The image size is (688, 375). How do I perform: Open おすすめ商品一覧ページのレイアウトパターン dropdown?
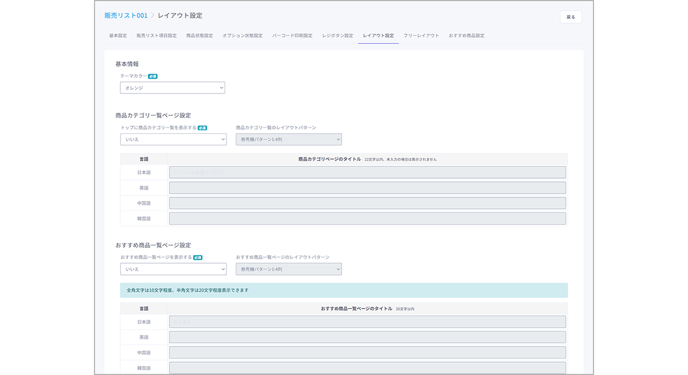coord(289,269)
